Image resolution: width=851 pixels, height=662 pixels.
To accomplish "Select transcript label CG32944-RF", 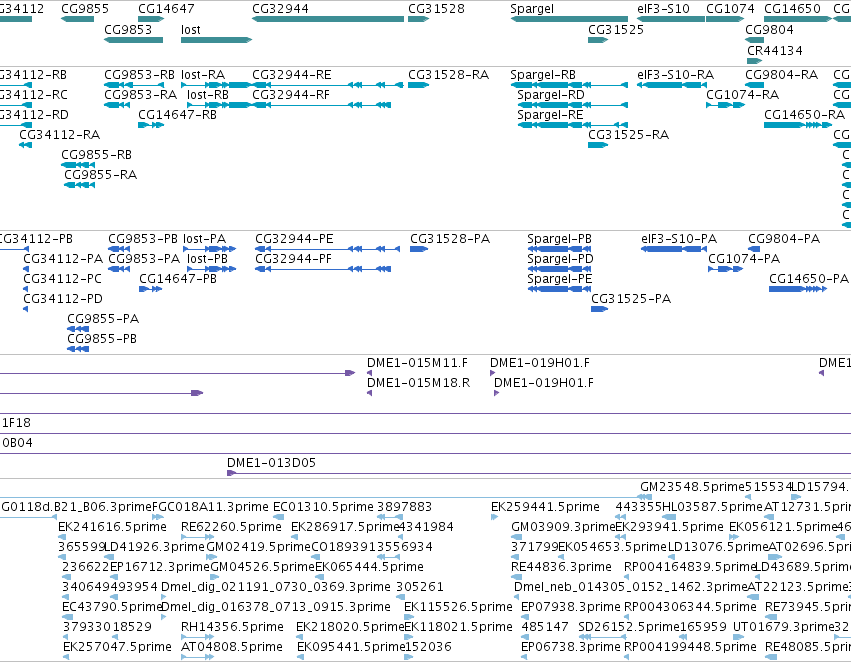I will [291, 94].
